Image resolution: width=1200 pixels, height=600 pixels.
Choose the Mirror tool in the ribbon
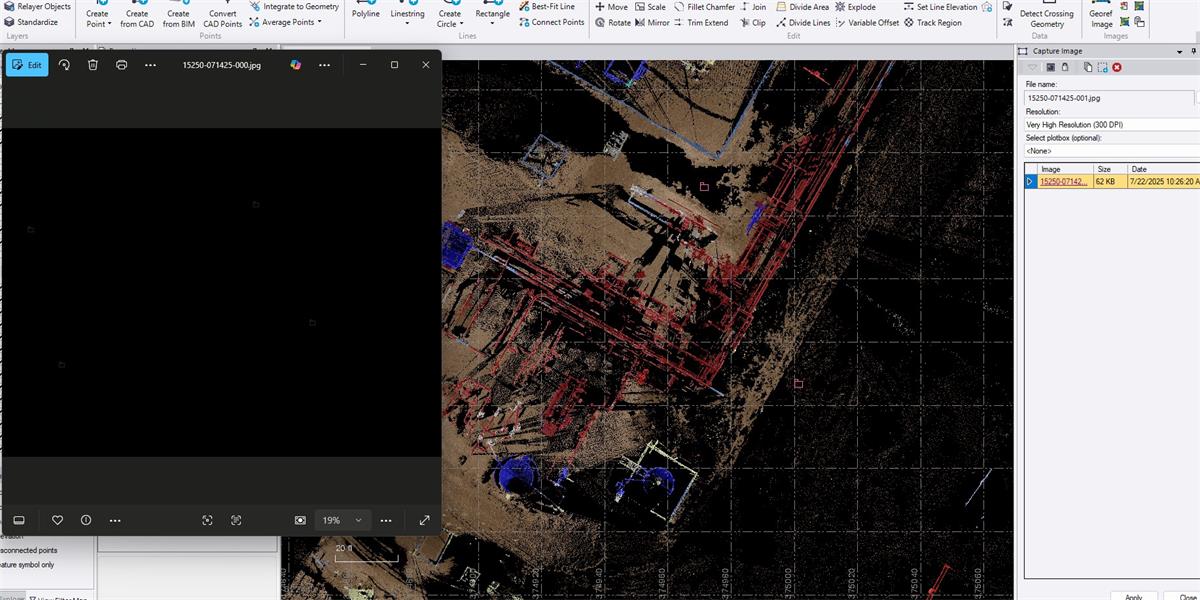click(x=651, y=22)
